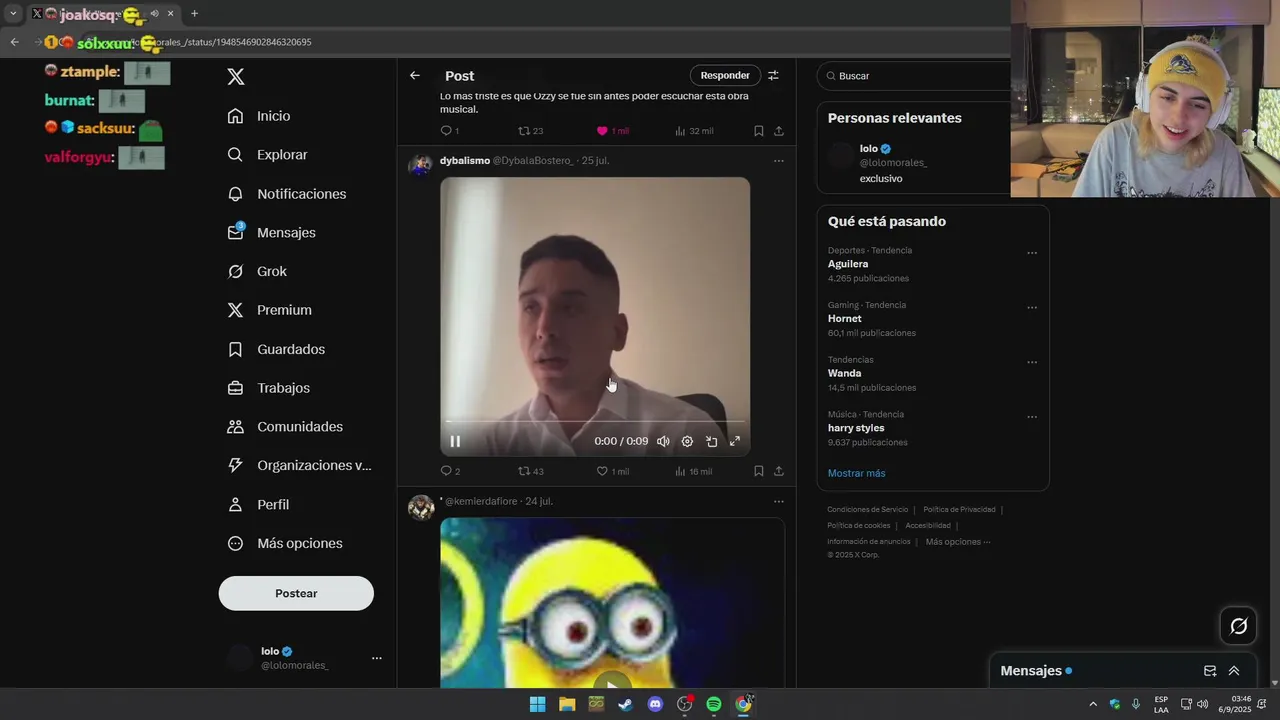Screen dimensions: 1280x720
Task: Click the Responder button
Action: (x=725, y=75)
